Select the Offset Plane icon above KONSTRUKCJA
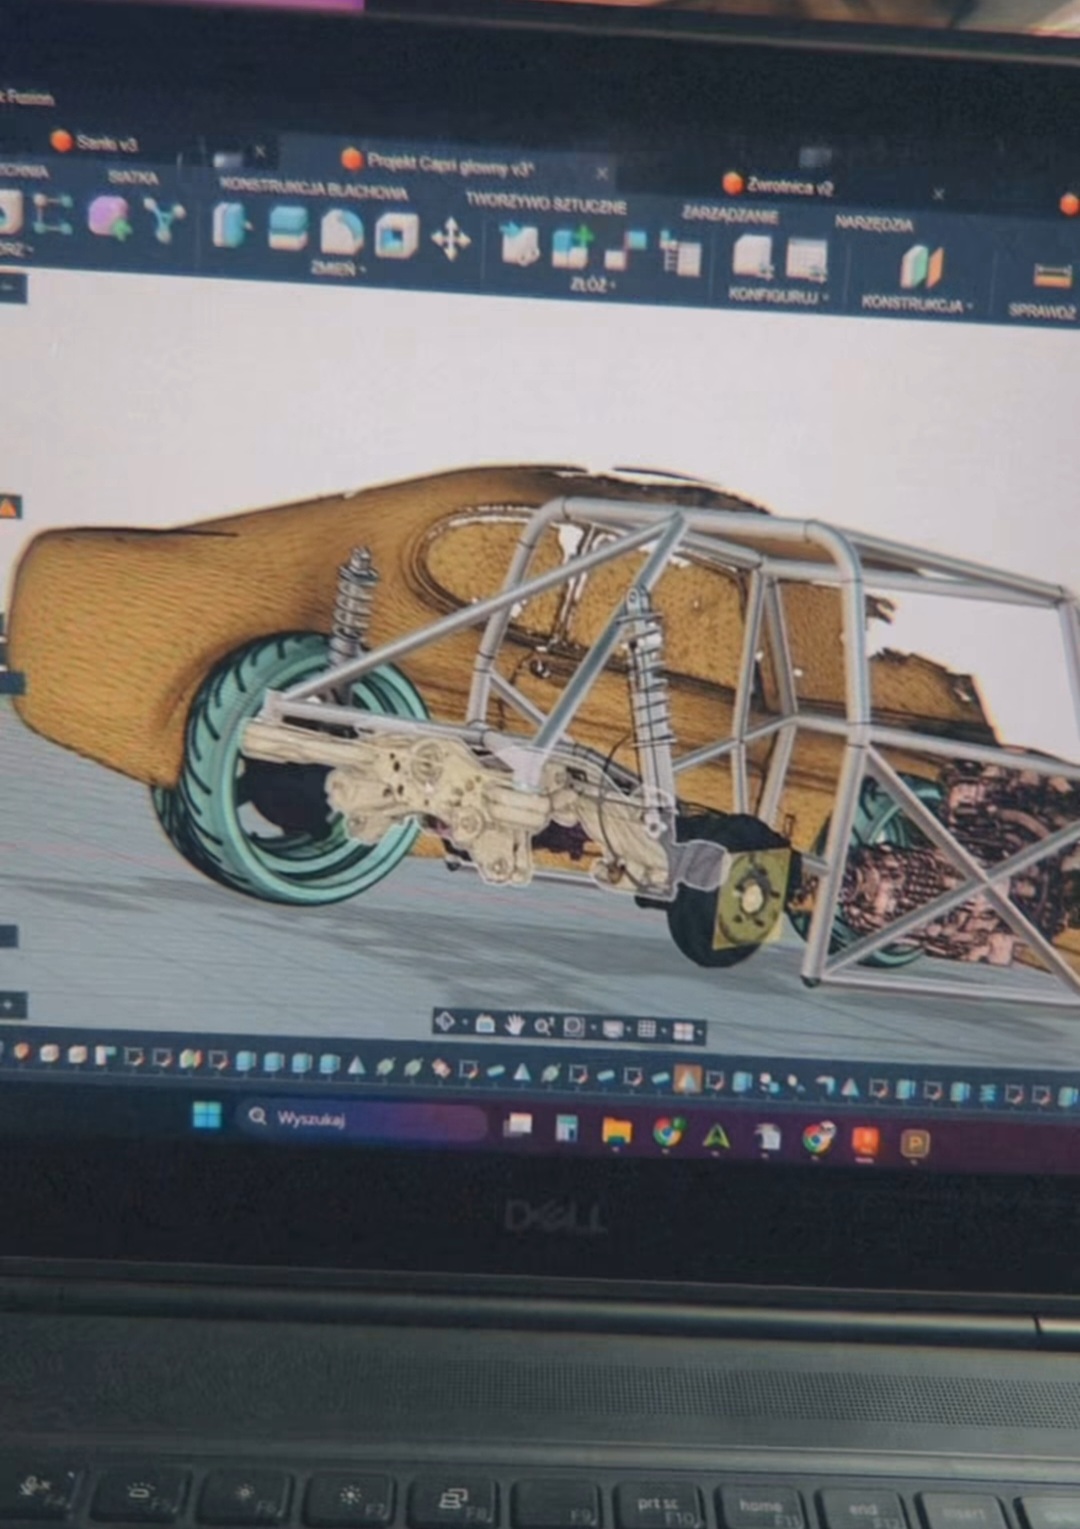This screenshot has height=1529, width=1080. tap(921, 267)
